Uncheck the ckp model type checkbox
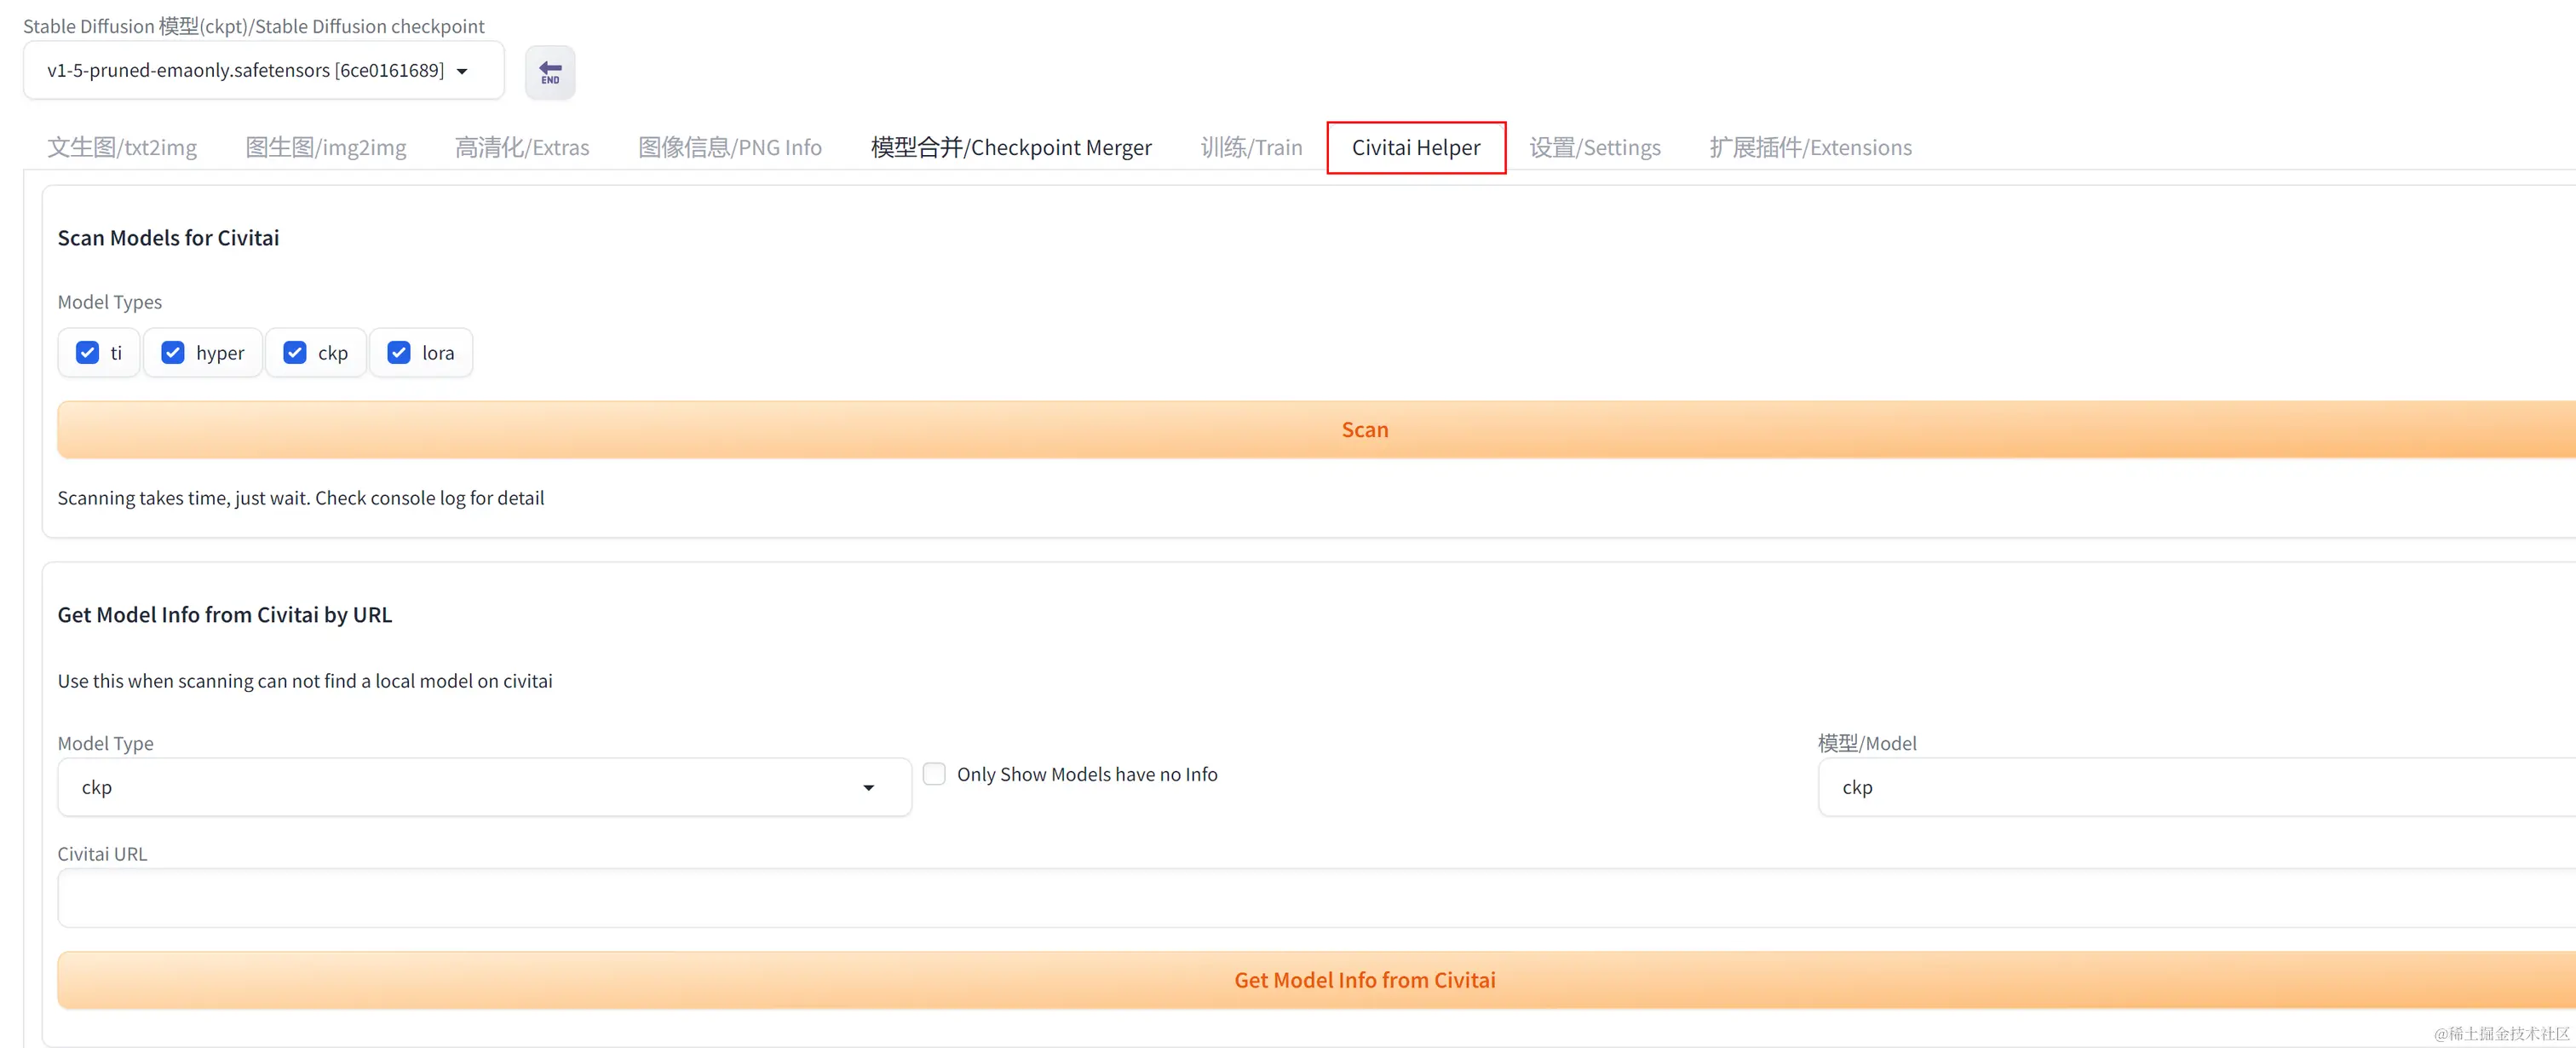 point(295,353)
